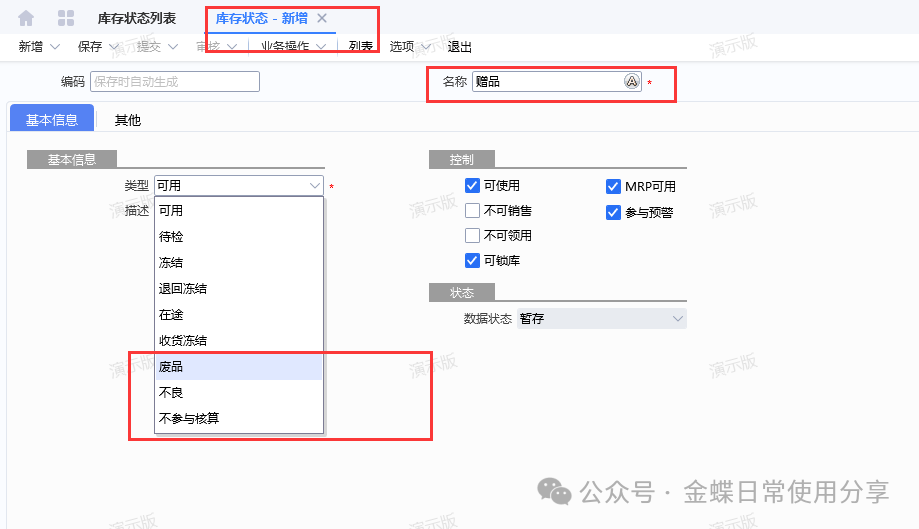Open the app grid menu icon
Image resolution: width=919 pixels, height=529 pixels.
[x=66, y=18]
